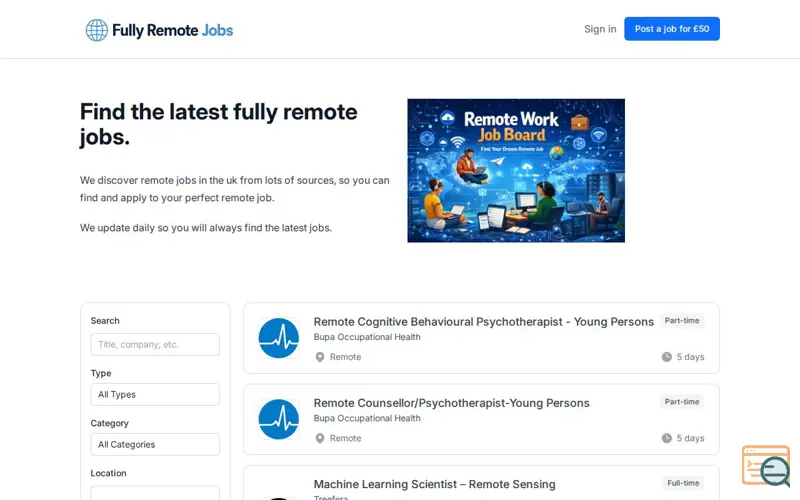Click the globe logo icon
Viewport: 800px width, 500px height.
96,30
